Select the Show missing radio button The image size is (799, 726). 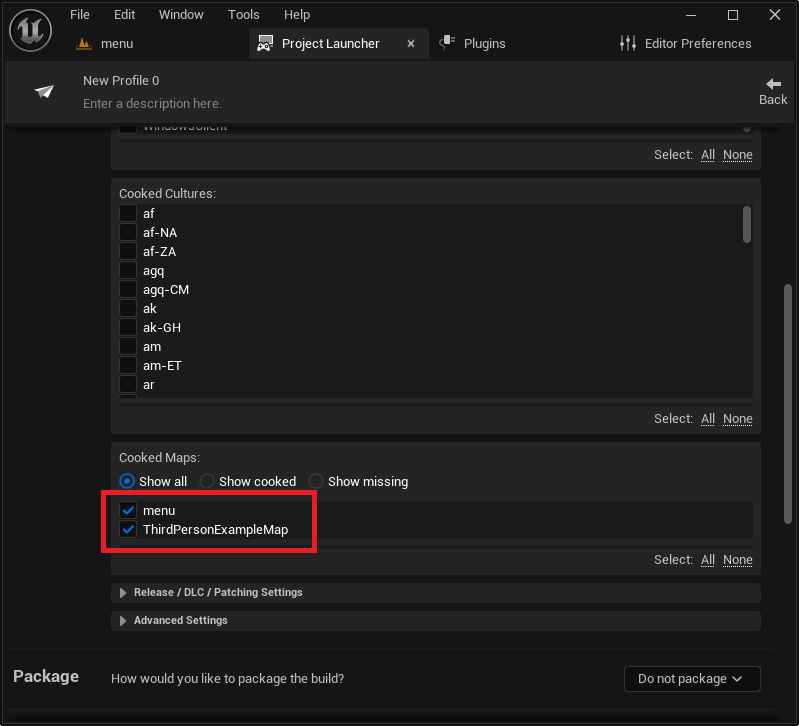[315, 481]
